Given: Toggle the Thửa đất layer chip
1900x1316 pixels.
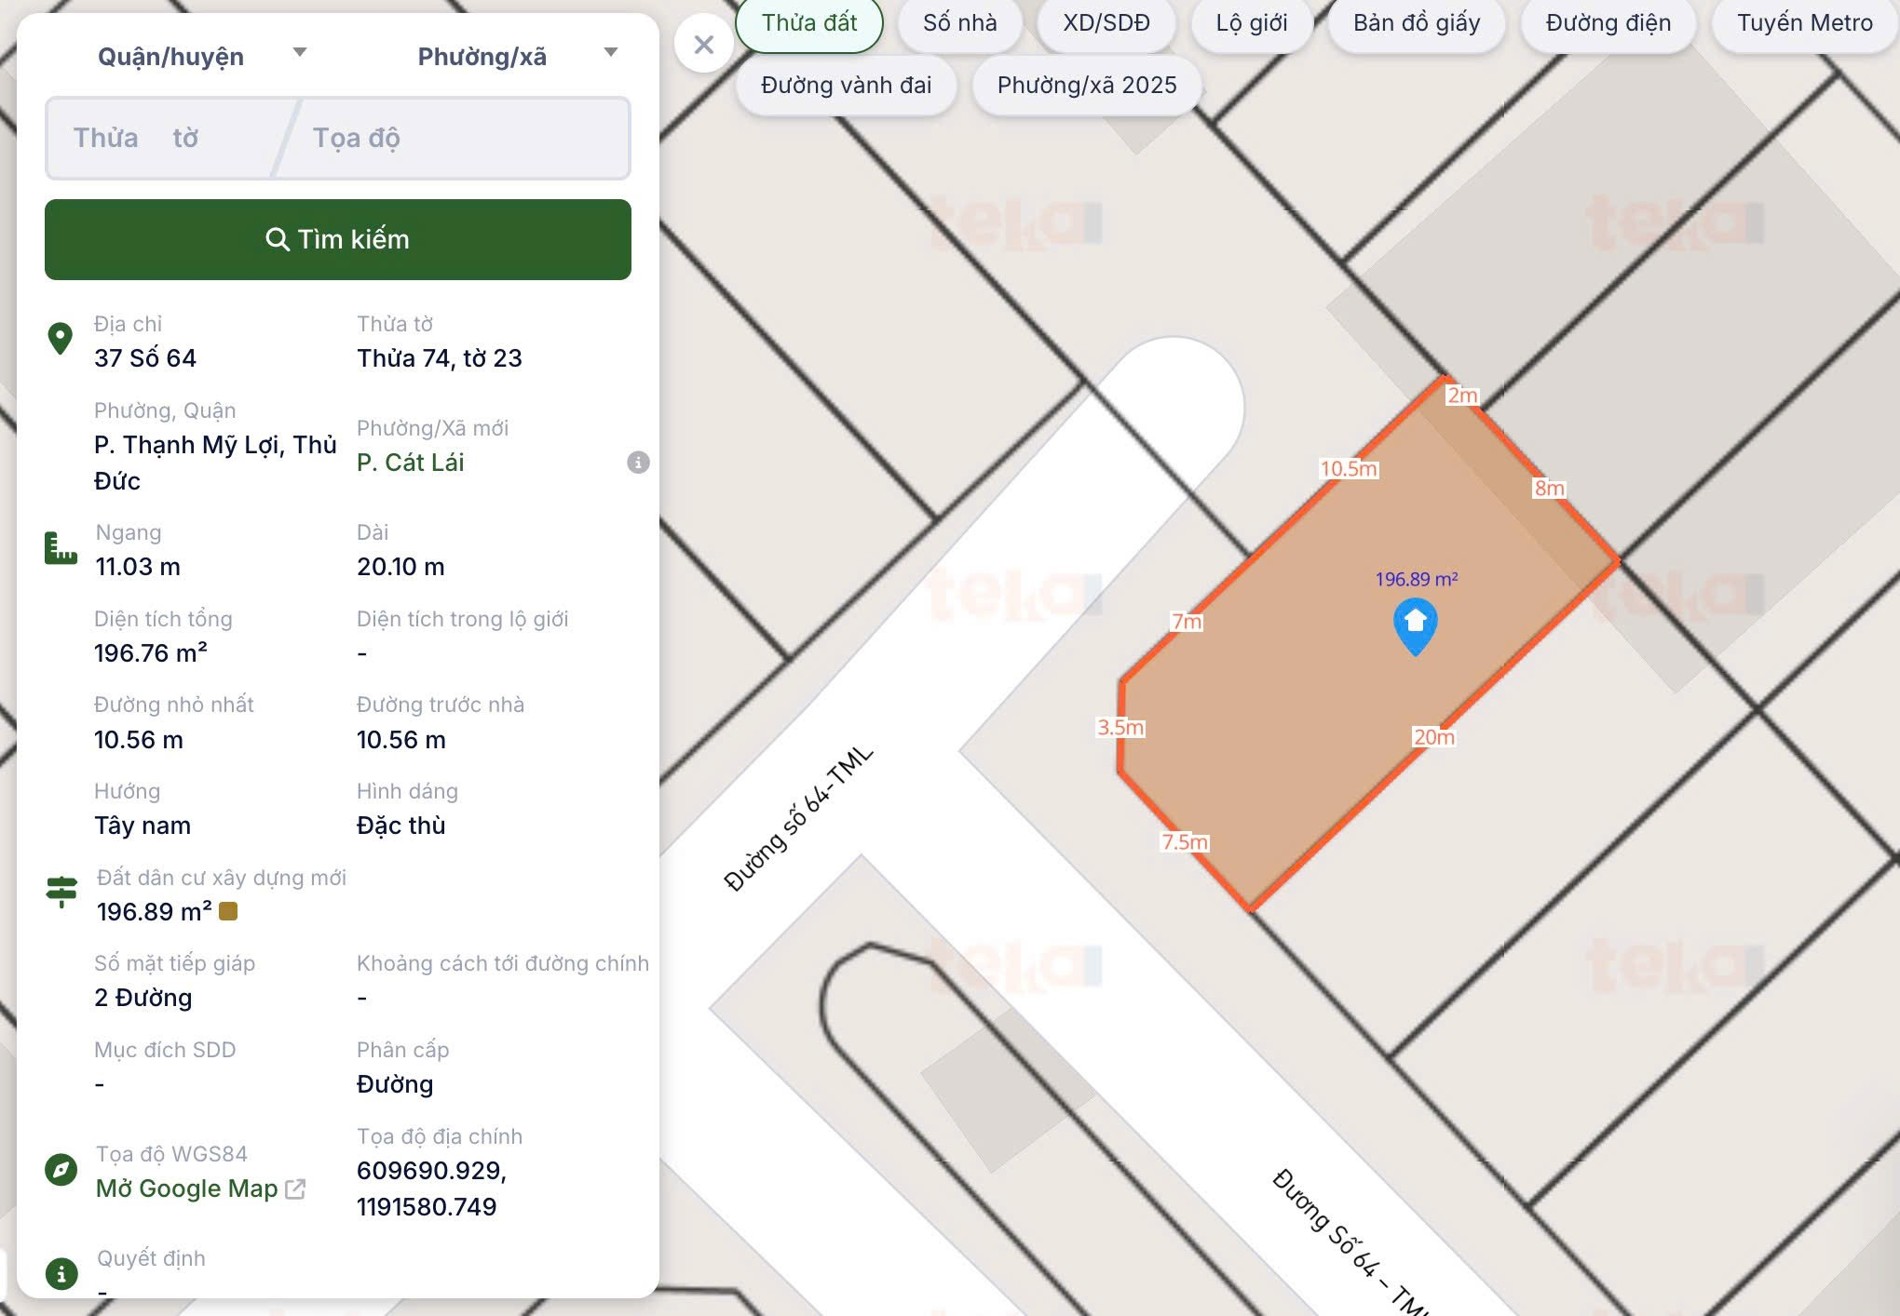Looking at the screenshot, I should click(809, 23).
